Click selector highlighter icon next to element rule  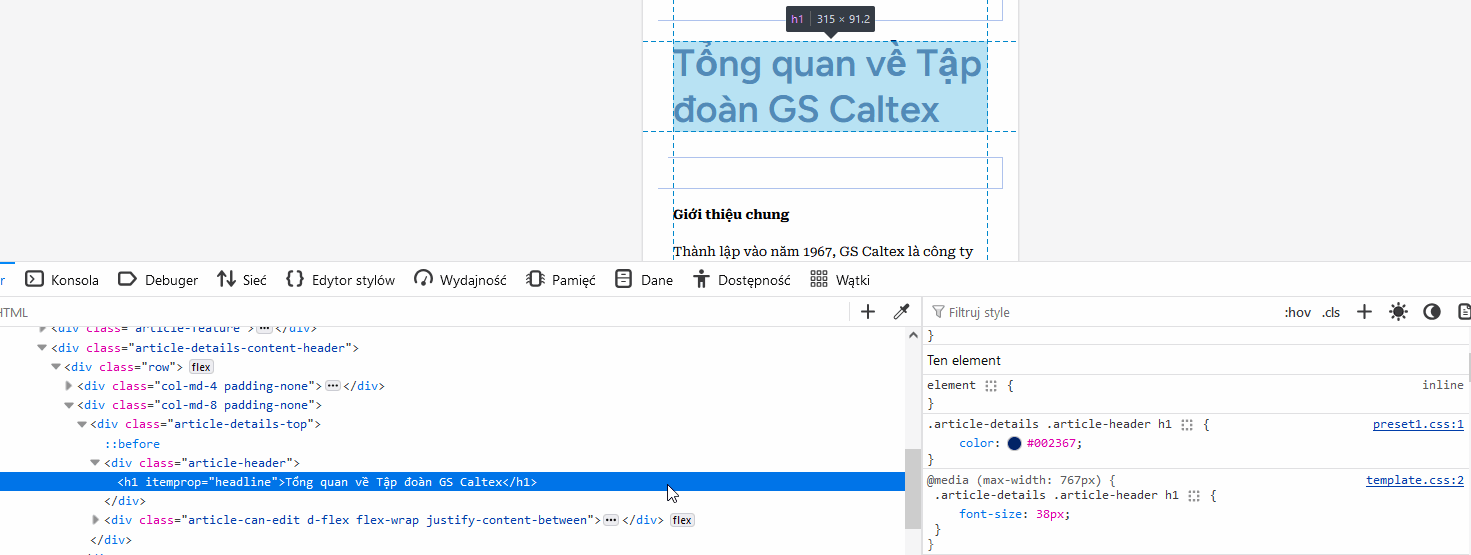point(991,386)
